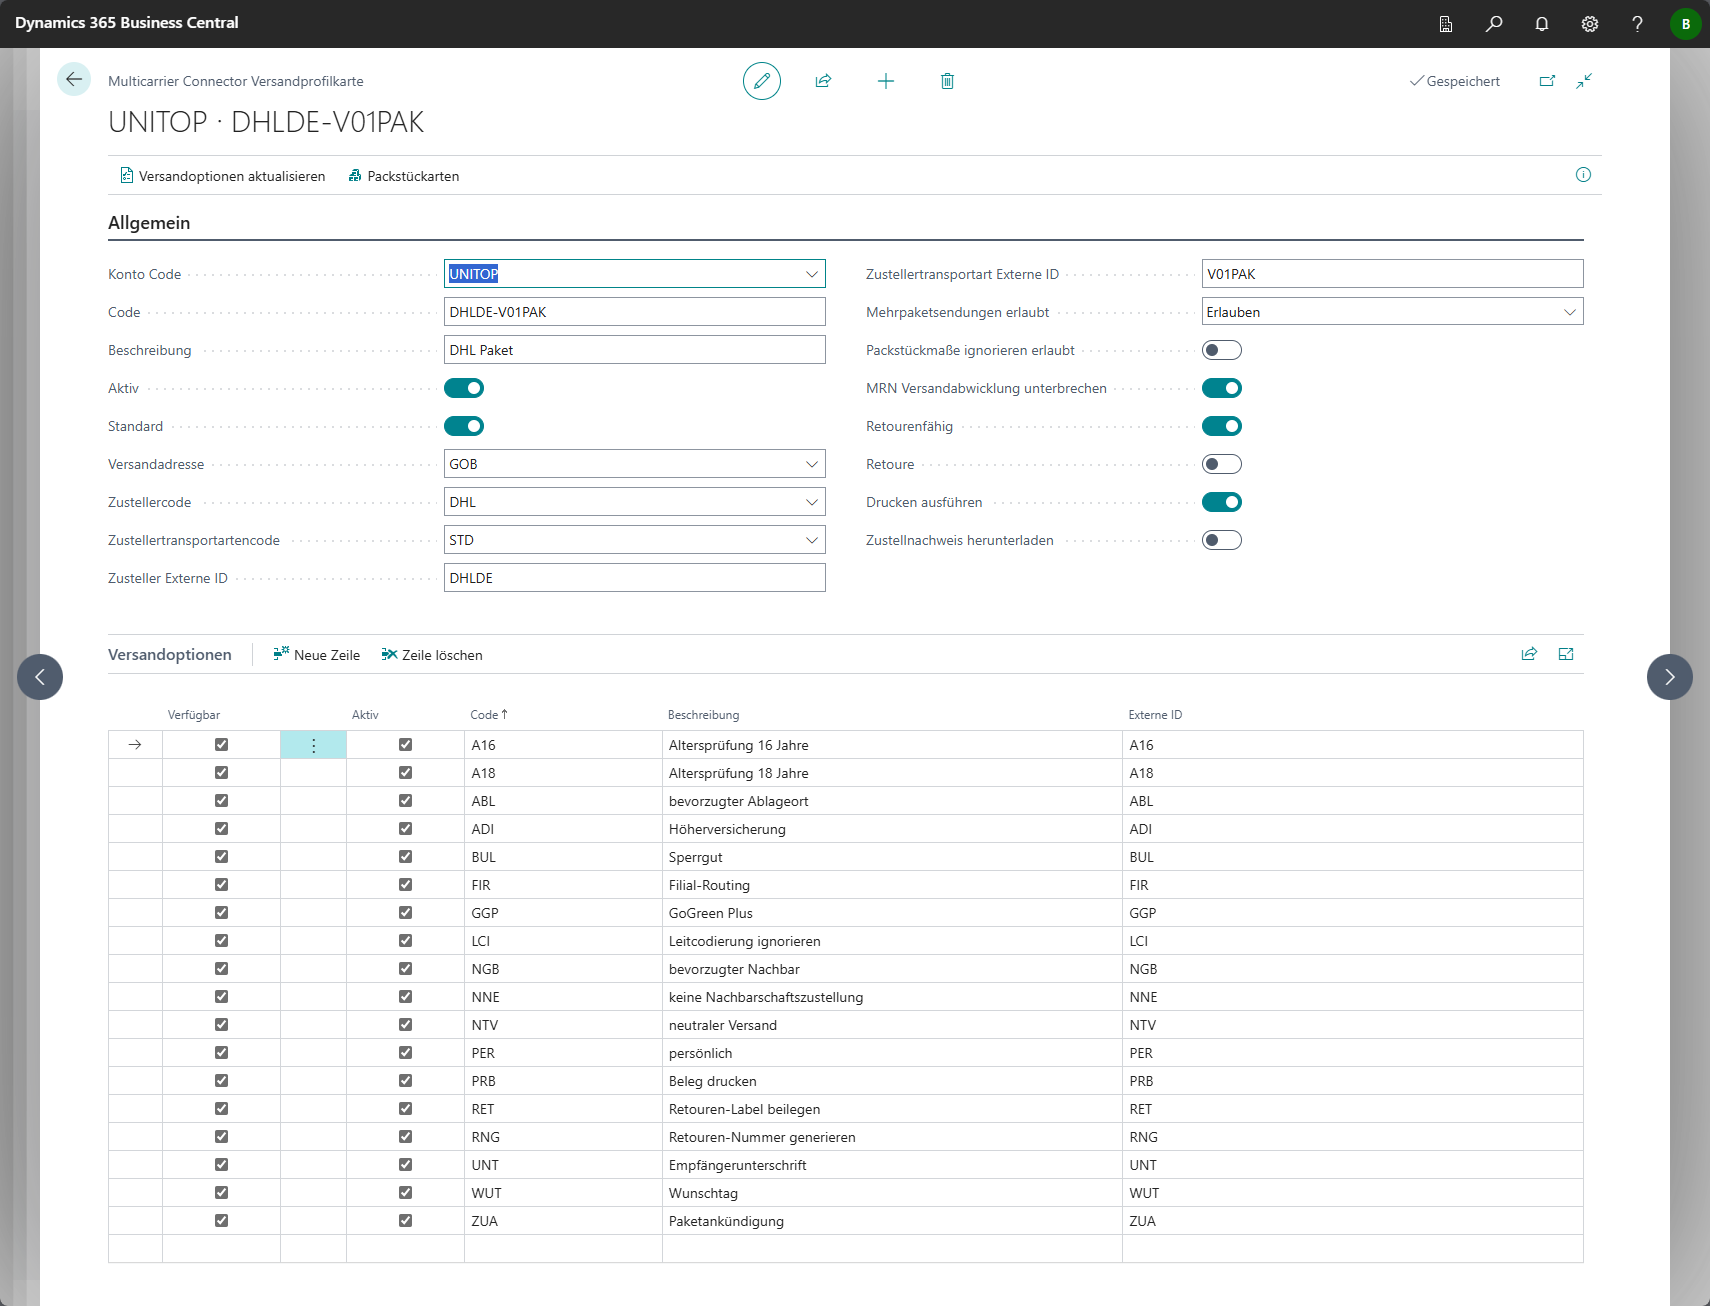Click the pencil edit icon
The image size is (1710, 1306).
761,81
